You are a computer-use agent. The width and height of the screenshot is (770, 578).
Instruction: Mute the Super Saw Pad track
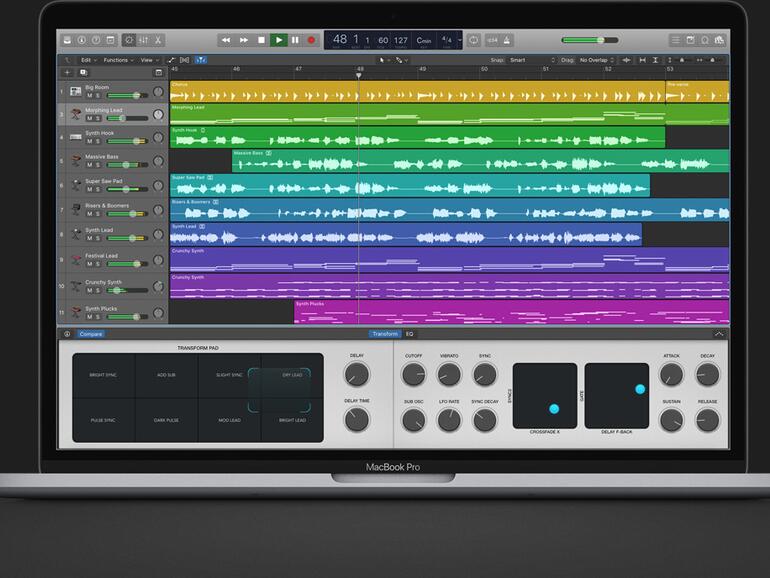coord(89,189)
